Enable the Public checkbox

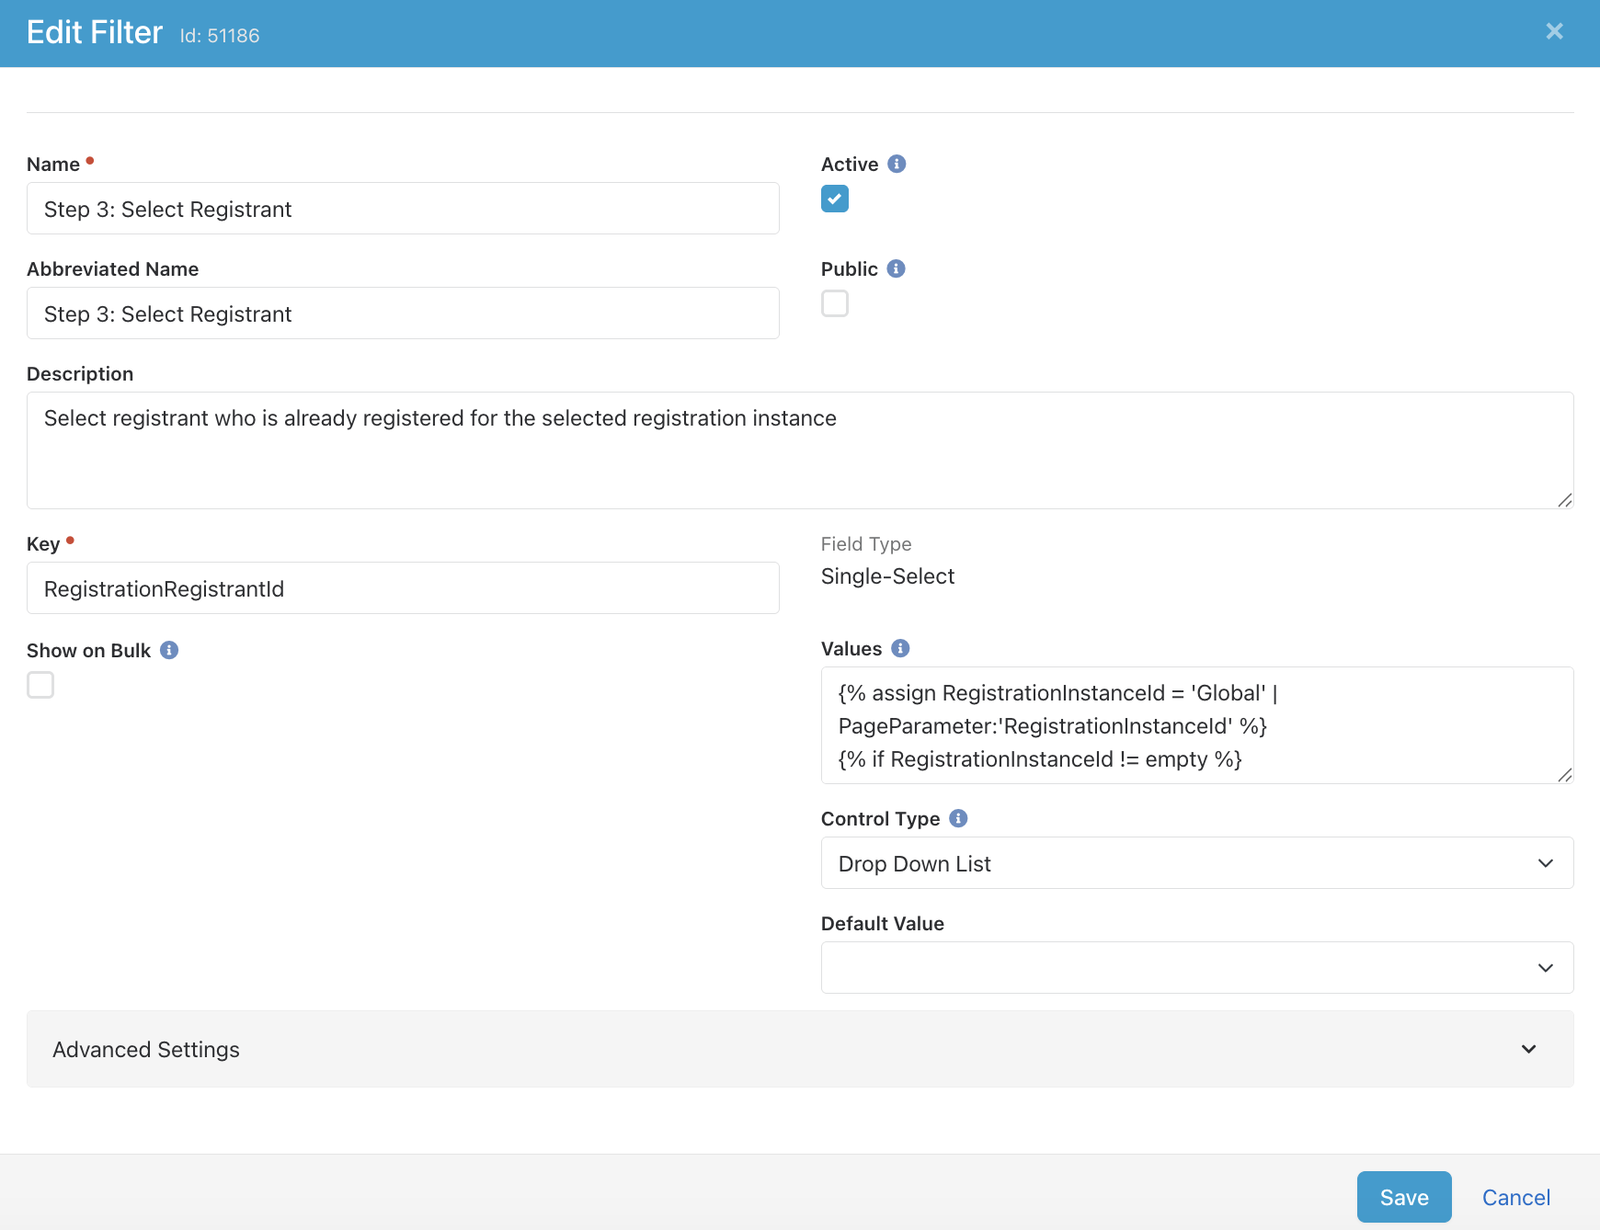(x=835, y=303)
